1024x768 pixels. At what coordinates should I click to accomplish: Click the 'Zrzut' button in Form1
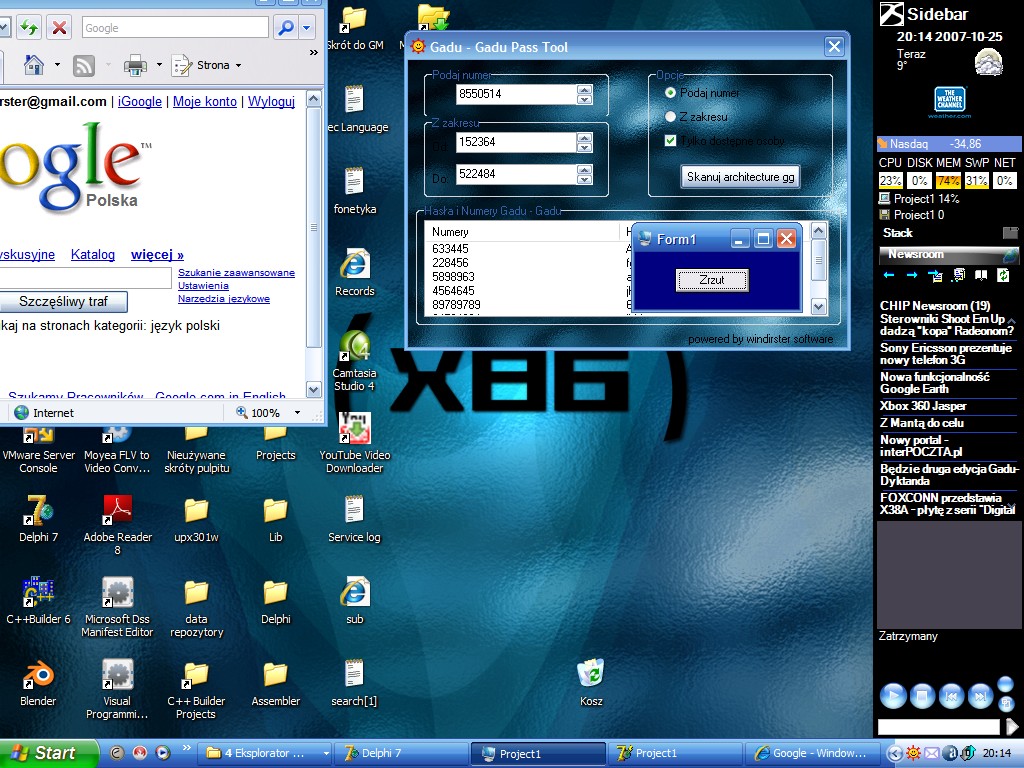click(x=713, y=281)
